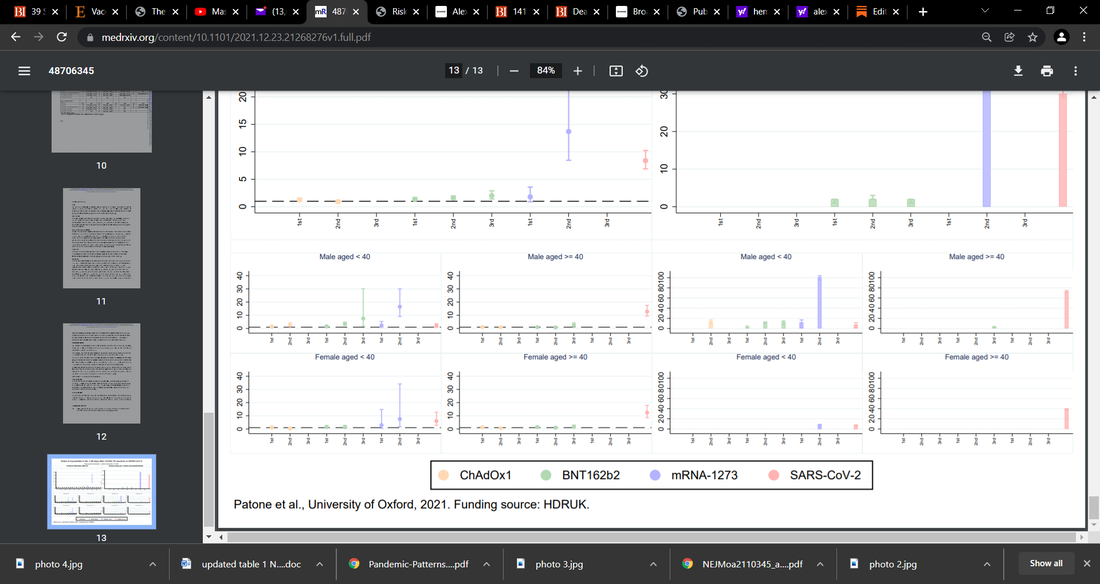Close the 'Risk' tab

416,12
